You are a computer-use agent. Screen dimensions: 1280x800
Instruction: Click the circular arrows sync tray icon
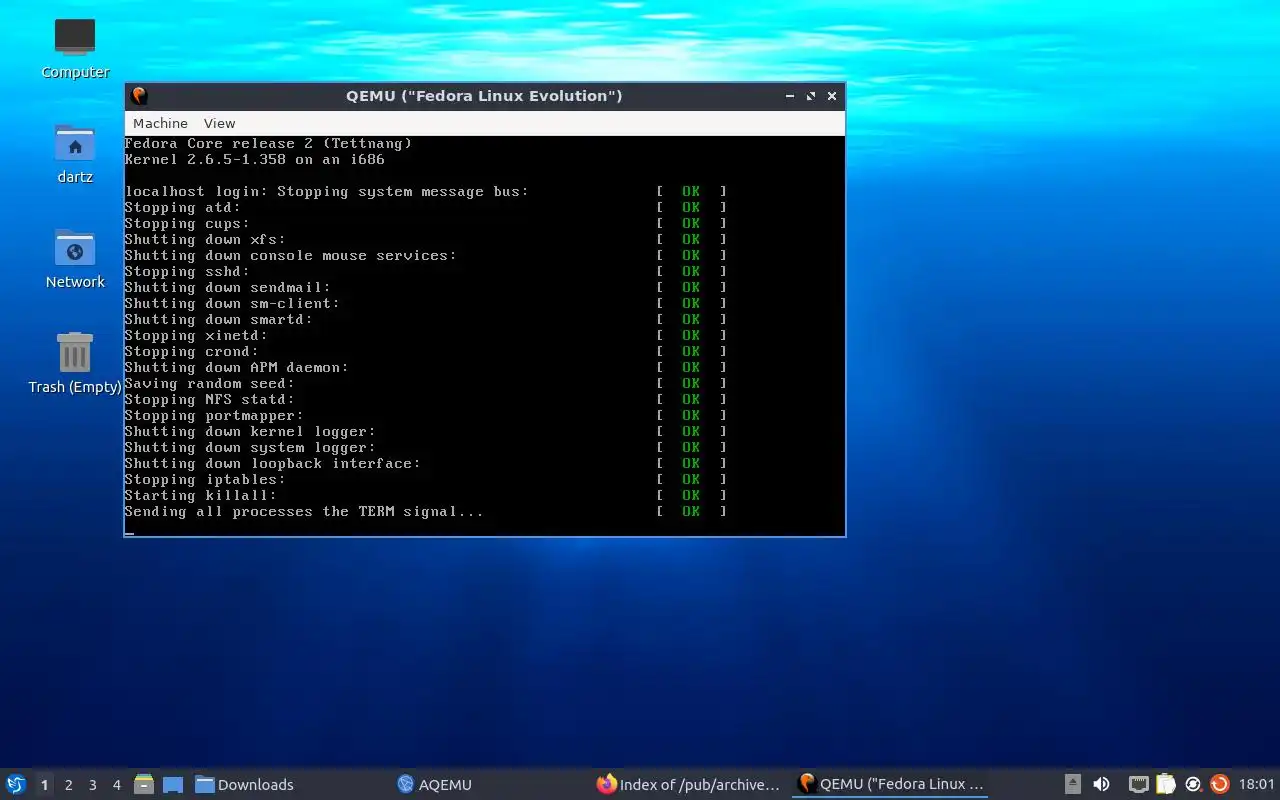(1192, 784)
